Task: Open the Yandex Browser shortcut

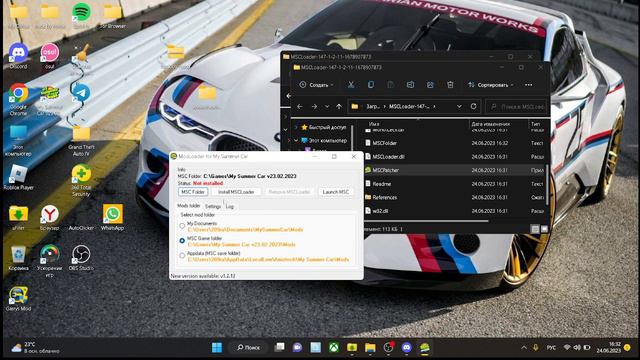Action: click(50, 218)
